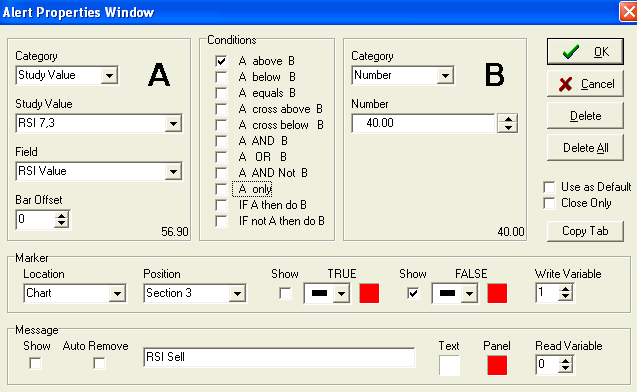The width and height of the screenshot is (637, 392).
Task: Check the 'A above B' condition checkbox
Action: tap(221, 61)
